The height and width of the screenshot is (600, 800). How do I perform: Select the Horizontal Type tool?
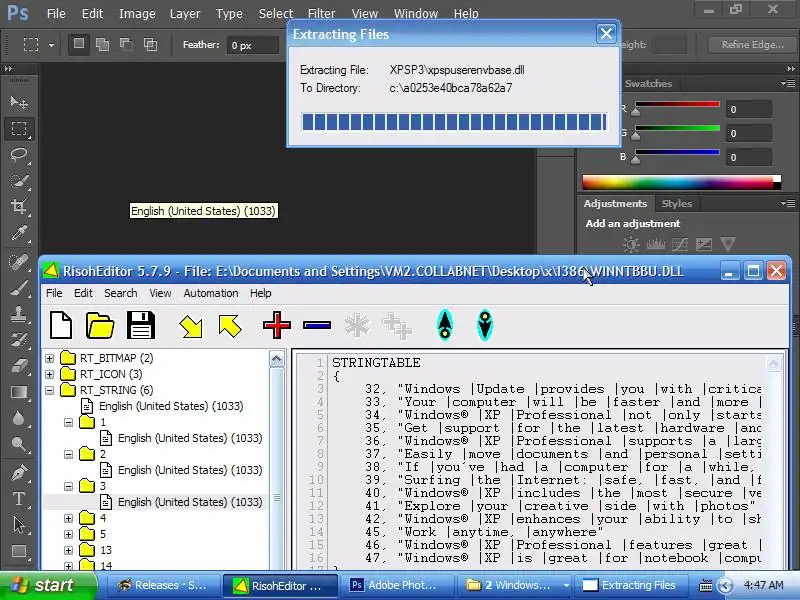(x=19, y=498)
